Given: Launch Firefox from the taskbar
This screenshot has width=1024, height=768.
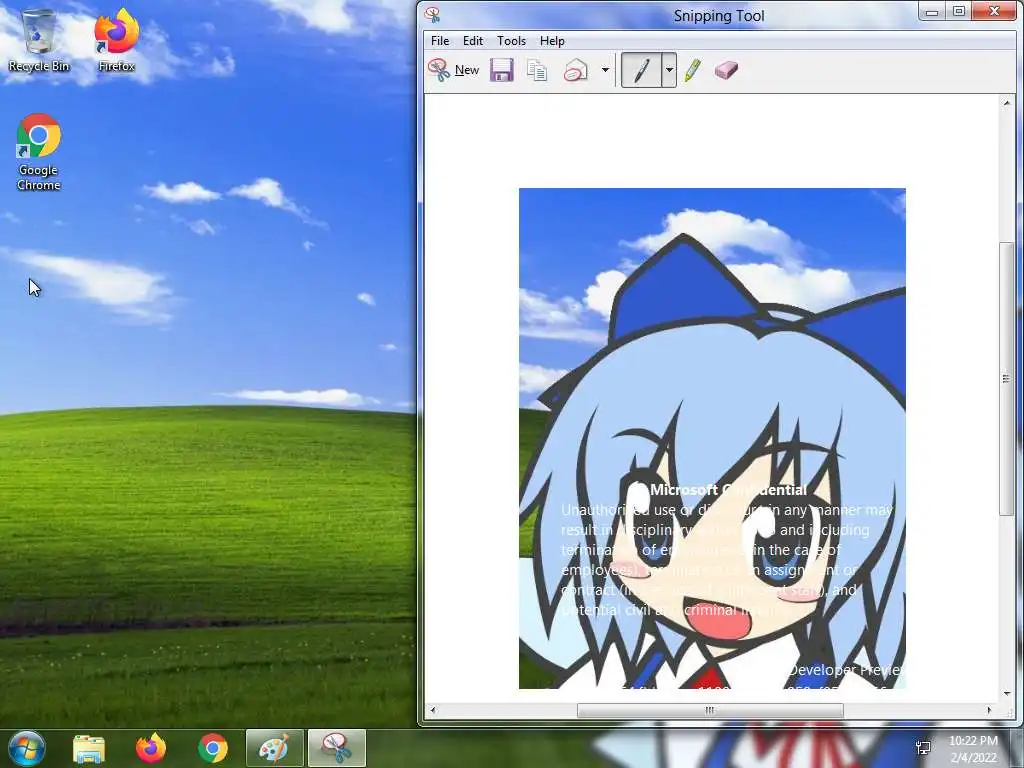Looking at the screenshot, I should click(151, 748).
